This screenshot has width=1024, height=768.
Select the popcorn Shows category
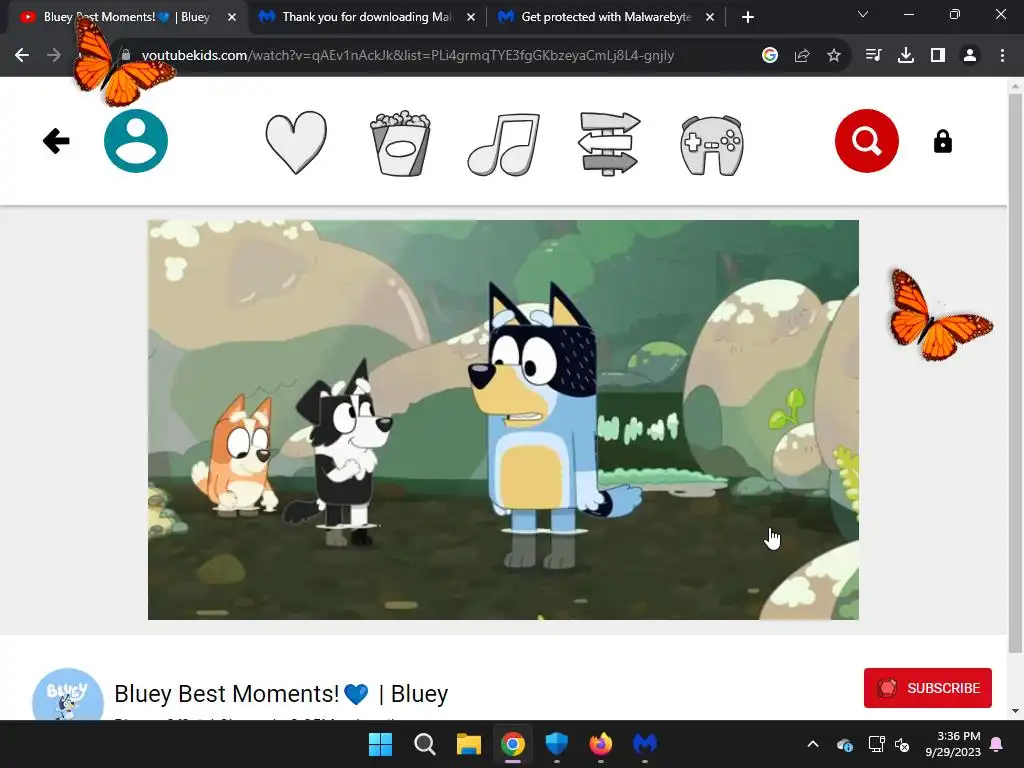click(400, 143)
